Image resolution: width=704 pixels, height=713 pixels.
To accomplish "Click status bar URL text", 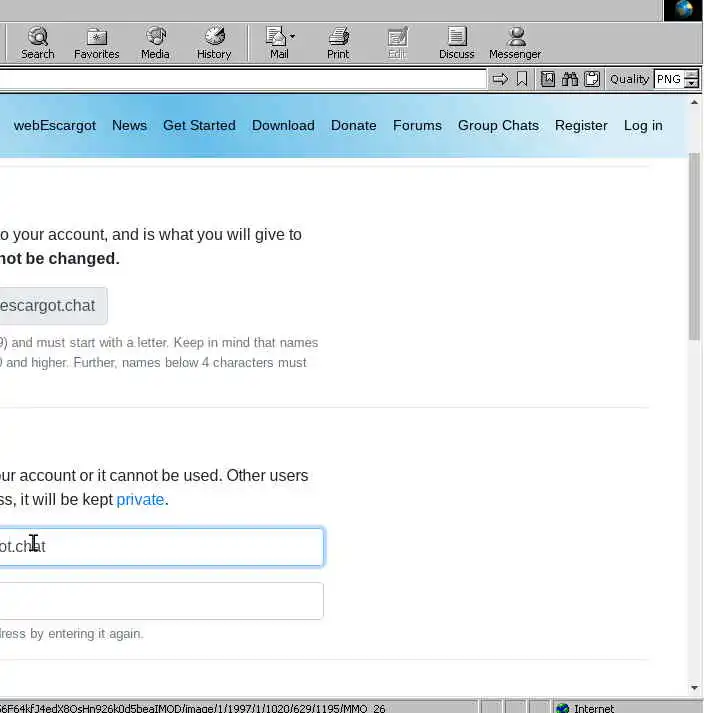I will coord(192,708).
